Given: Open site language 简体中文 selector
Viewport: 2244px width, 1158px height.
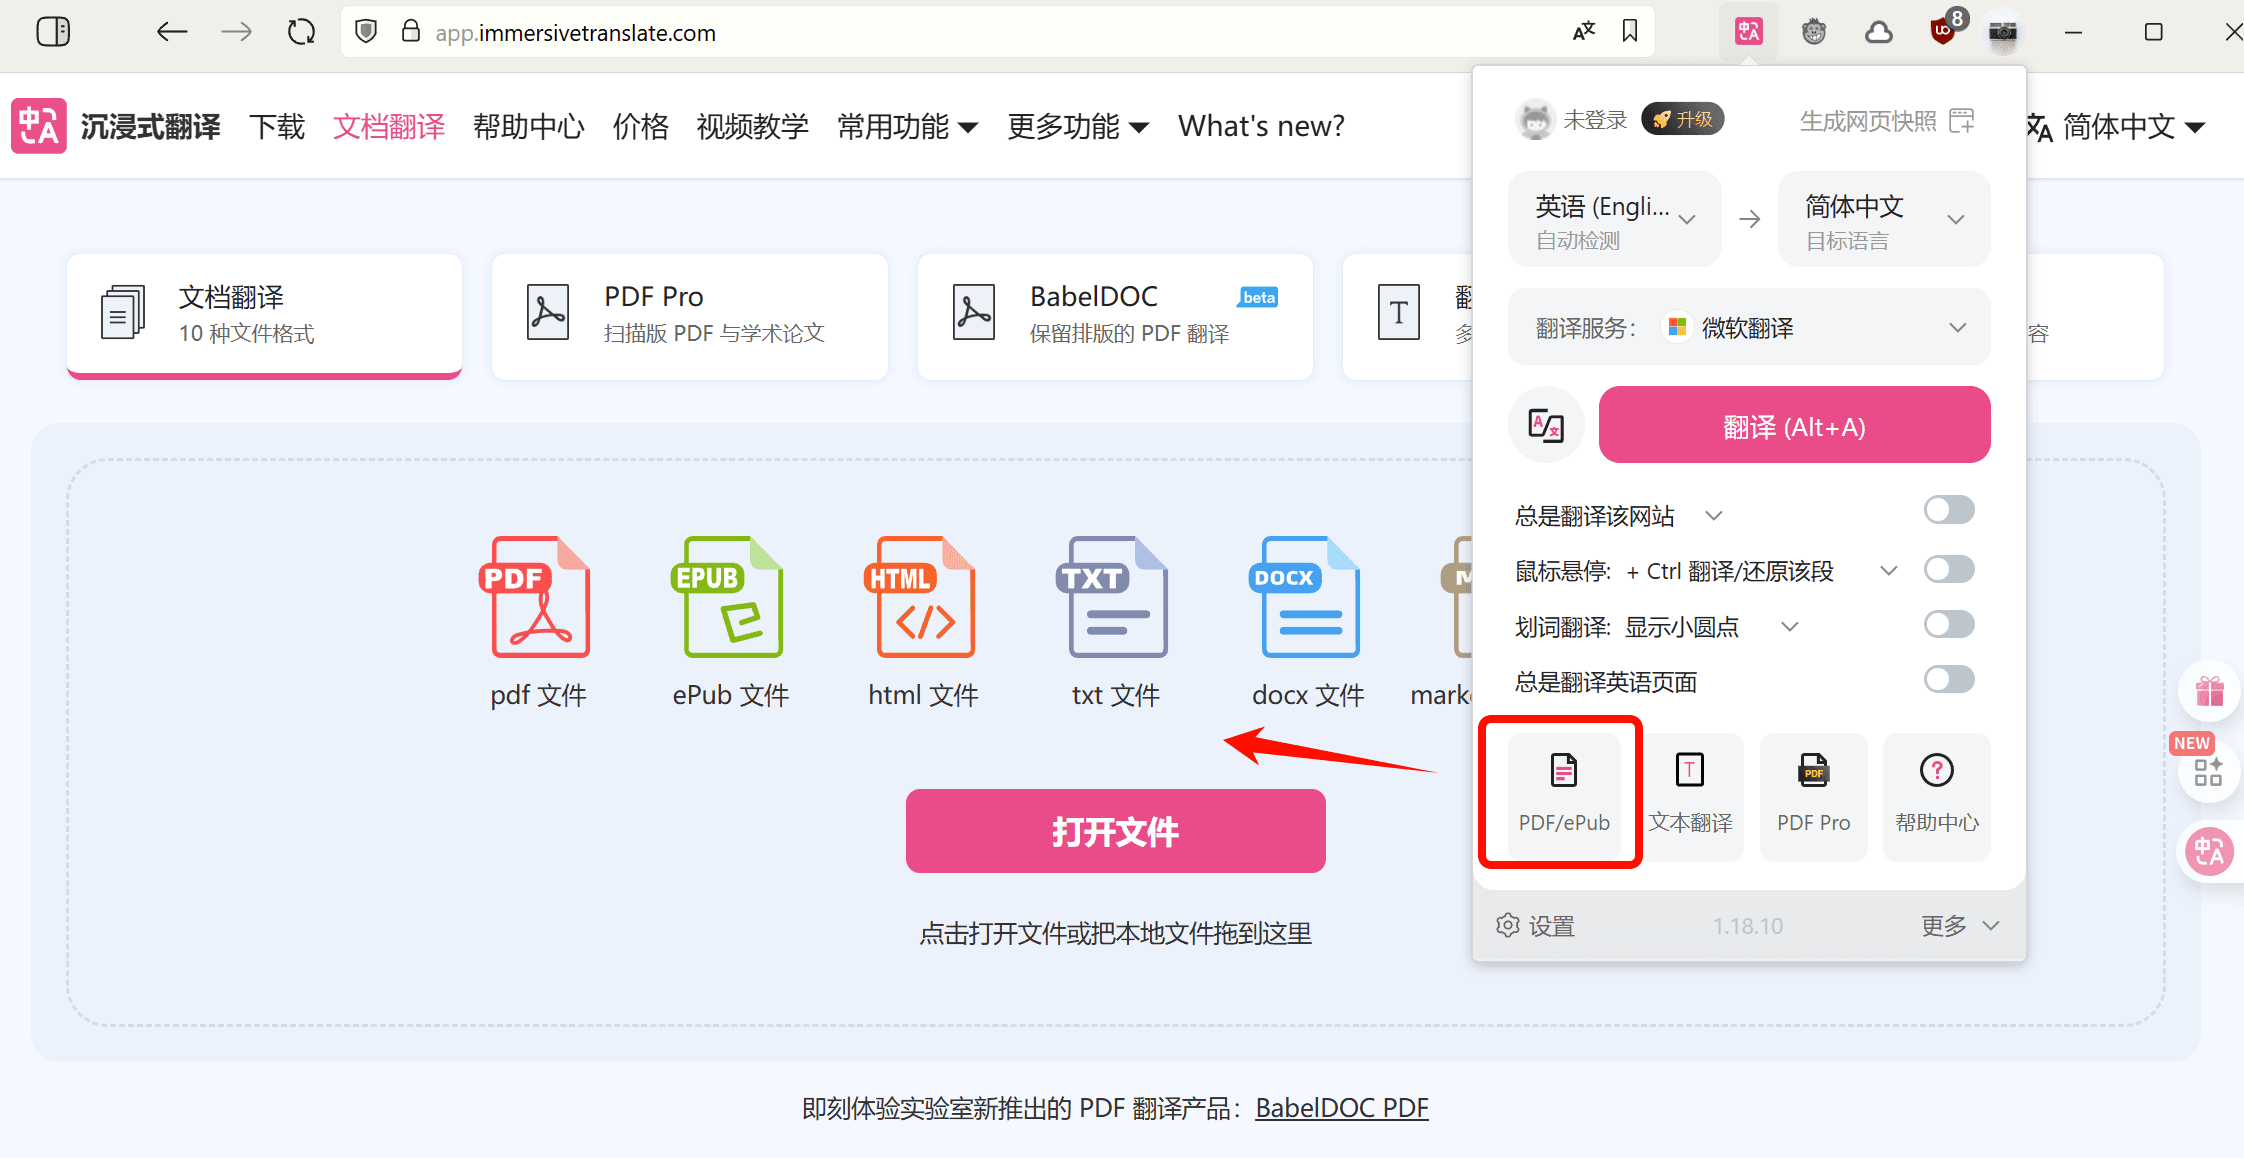Looking at the screenshot, I should [x=2116, y=126].
